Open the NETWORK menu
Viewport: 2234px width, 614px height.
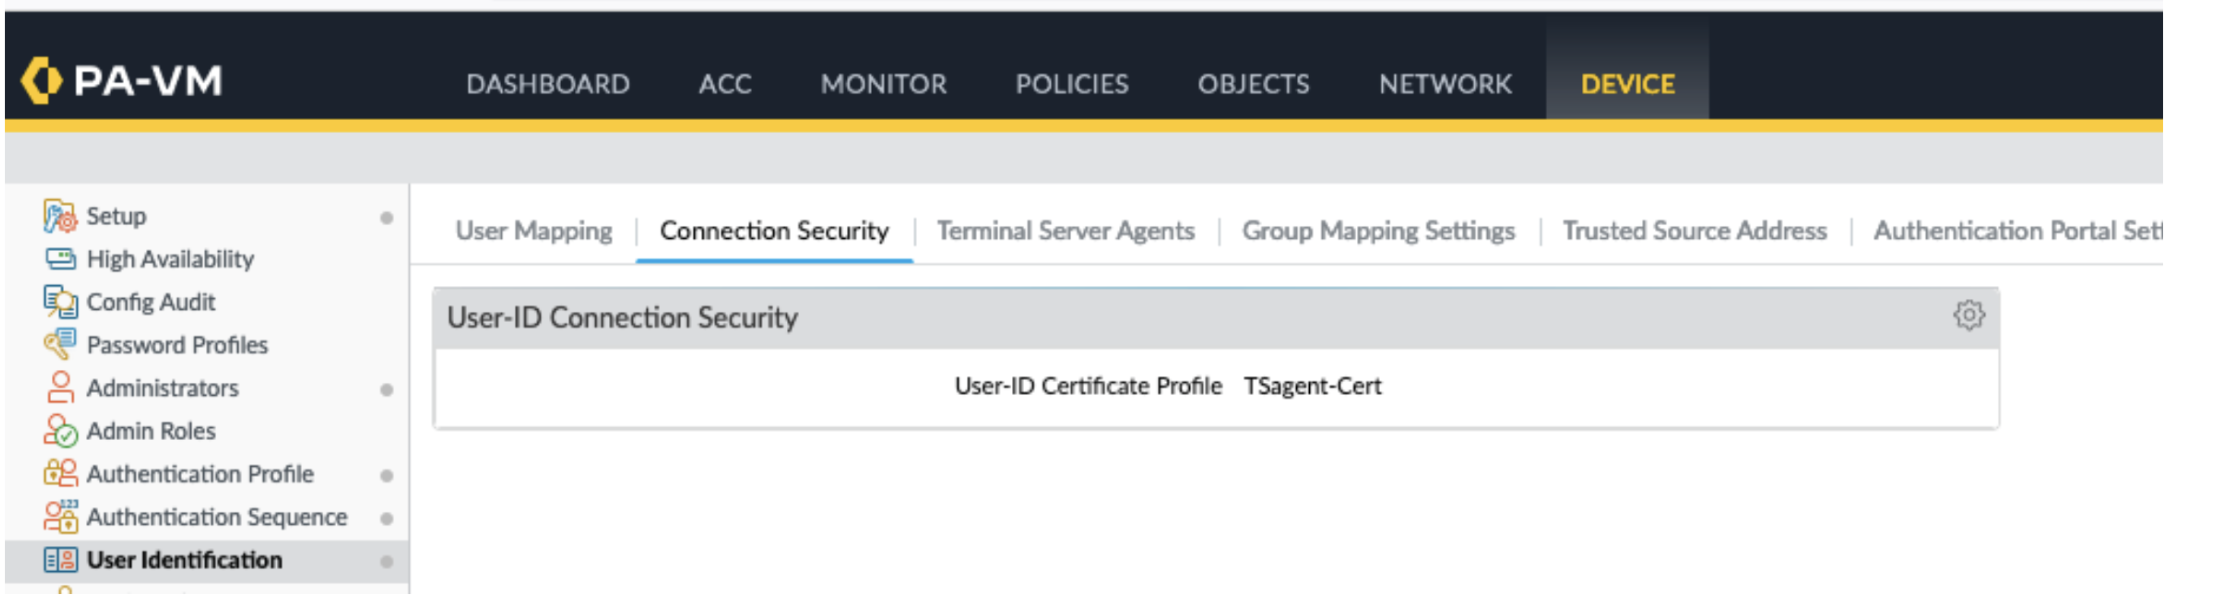[1445, 84]
